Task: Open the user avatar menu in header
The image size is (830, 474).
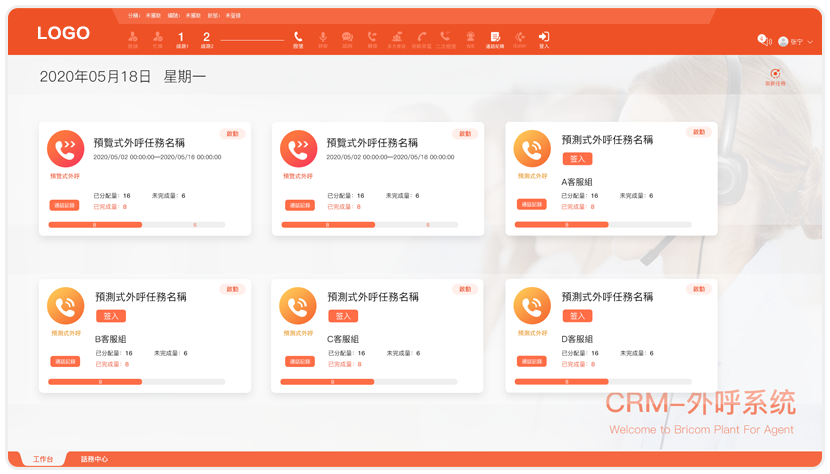Action: coord(783,42)
